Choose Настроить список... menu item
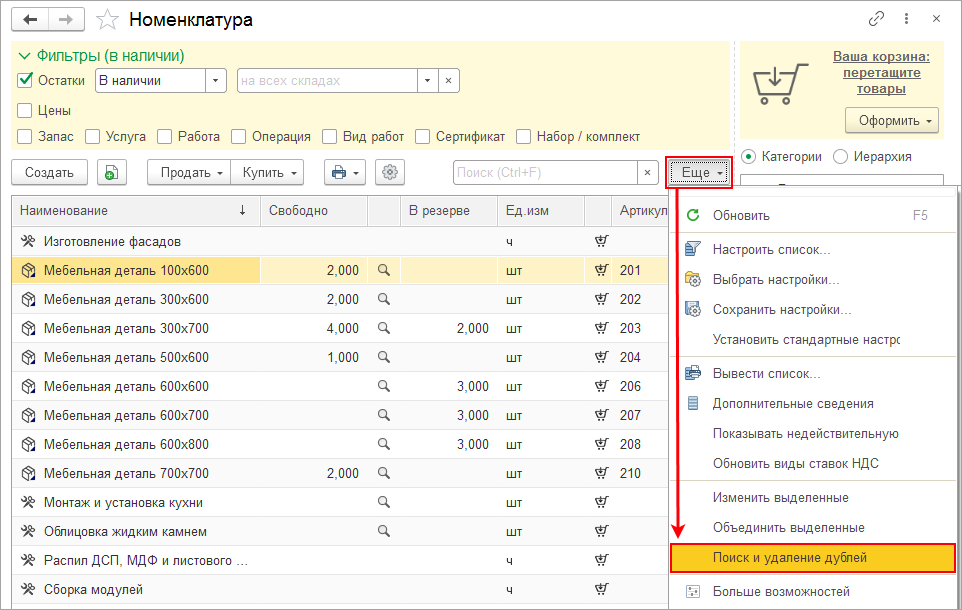Viewport: 962px width, 610px height. 814,249
